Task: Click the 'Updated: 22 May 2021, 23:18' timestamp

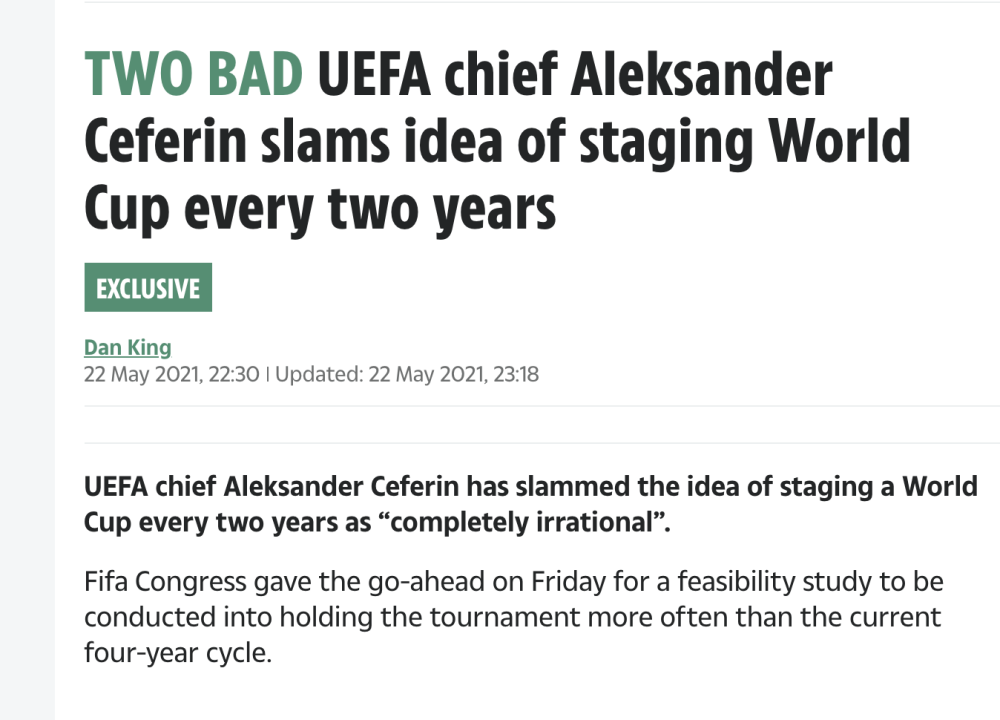Action: (407, 374)
